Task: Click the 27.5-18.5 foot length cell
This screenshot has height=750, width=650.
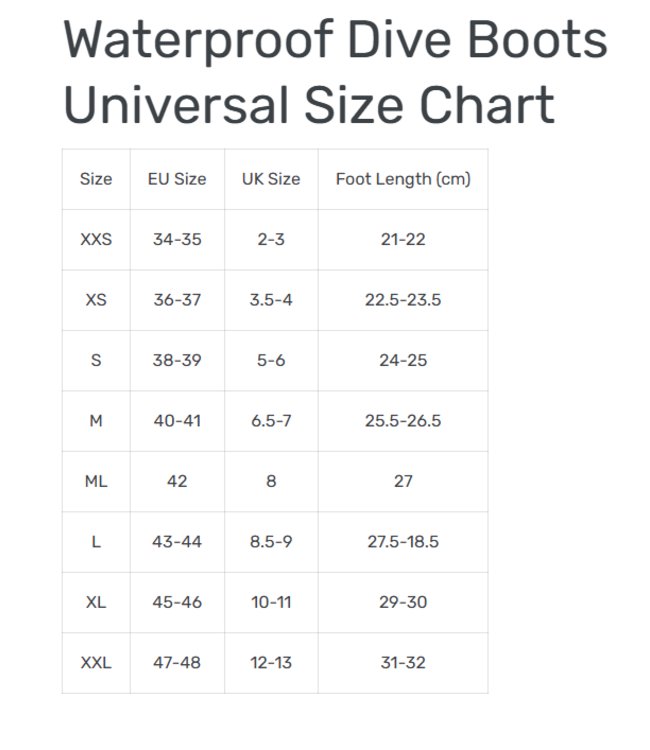Action: (x=403, y=542)
